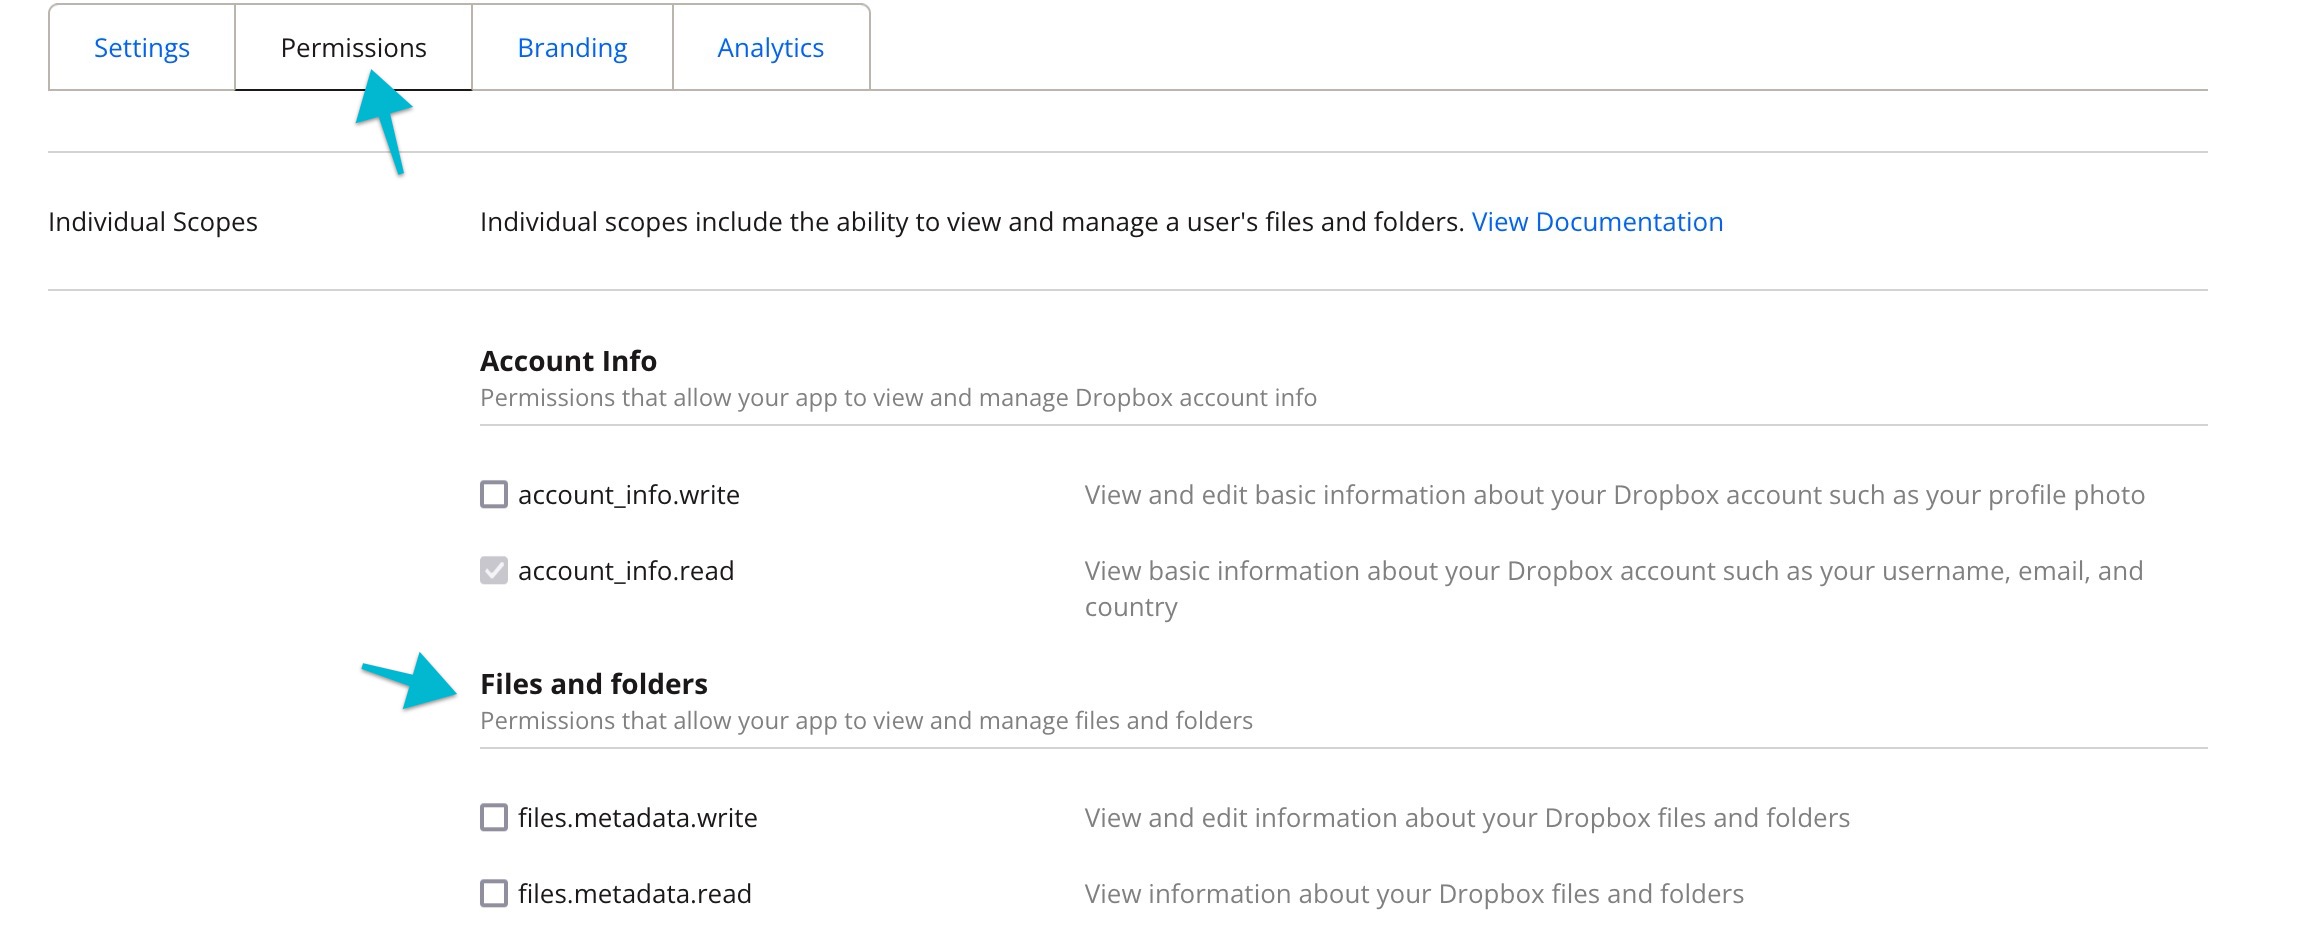
Task: Click the Files and folders heading
Action: click(593, 683)
